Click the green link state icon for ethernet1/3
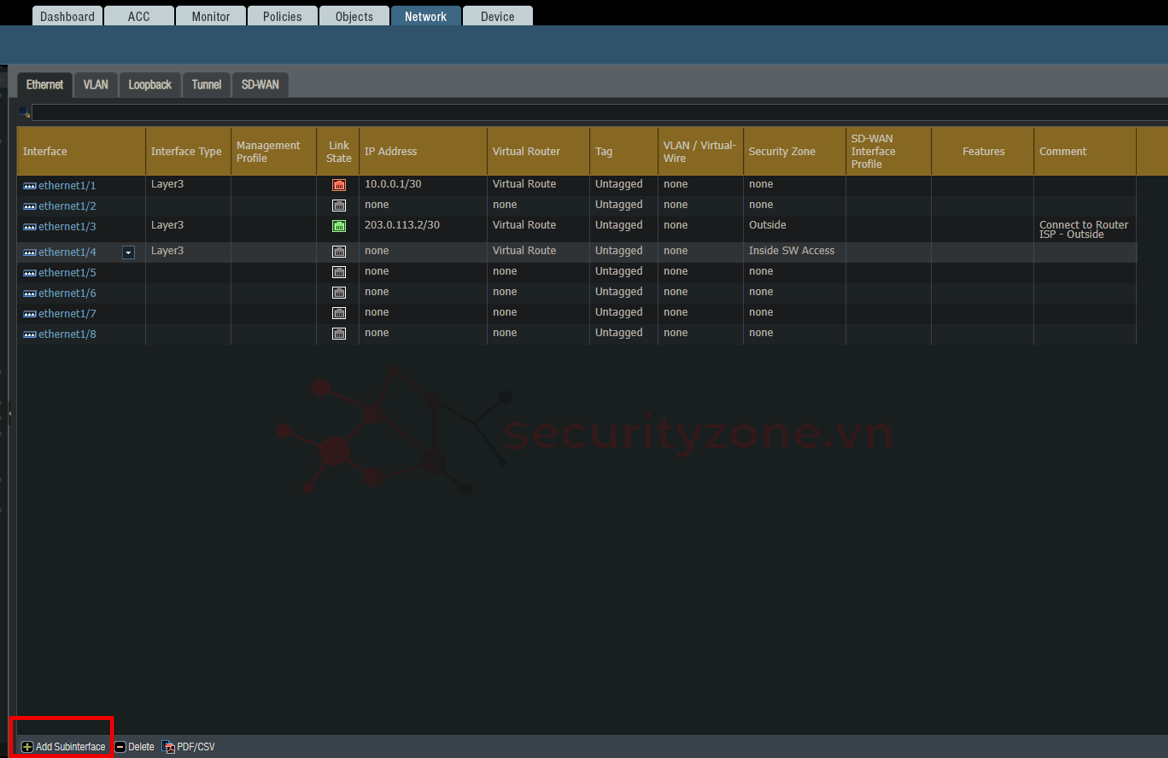The image size is (1168, 758). click(x=338, y=226)
